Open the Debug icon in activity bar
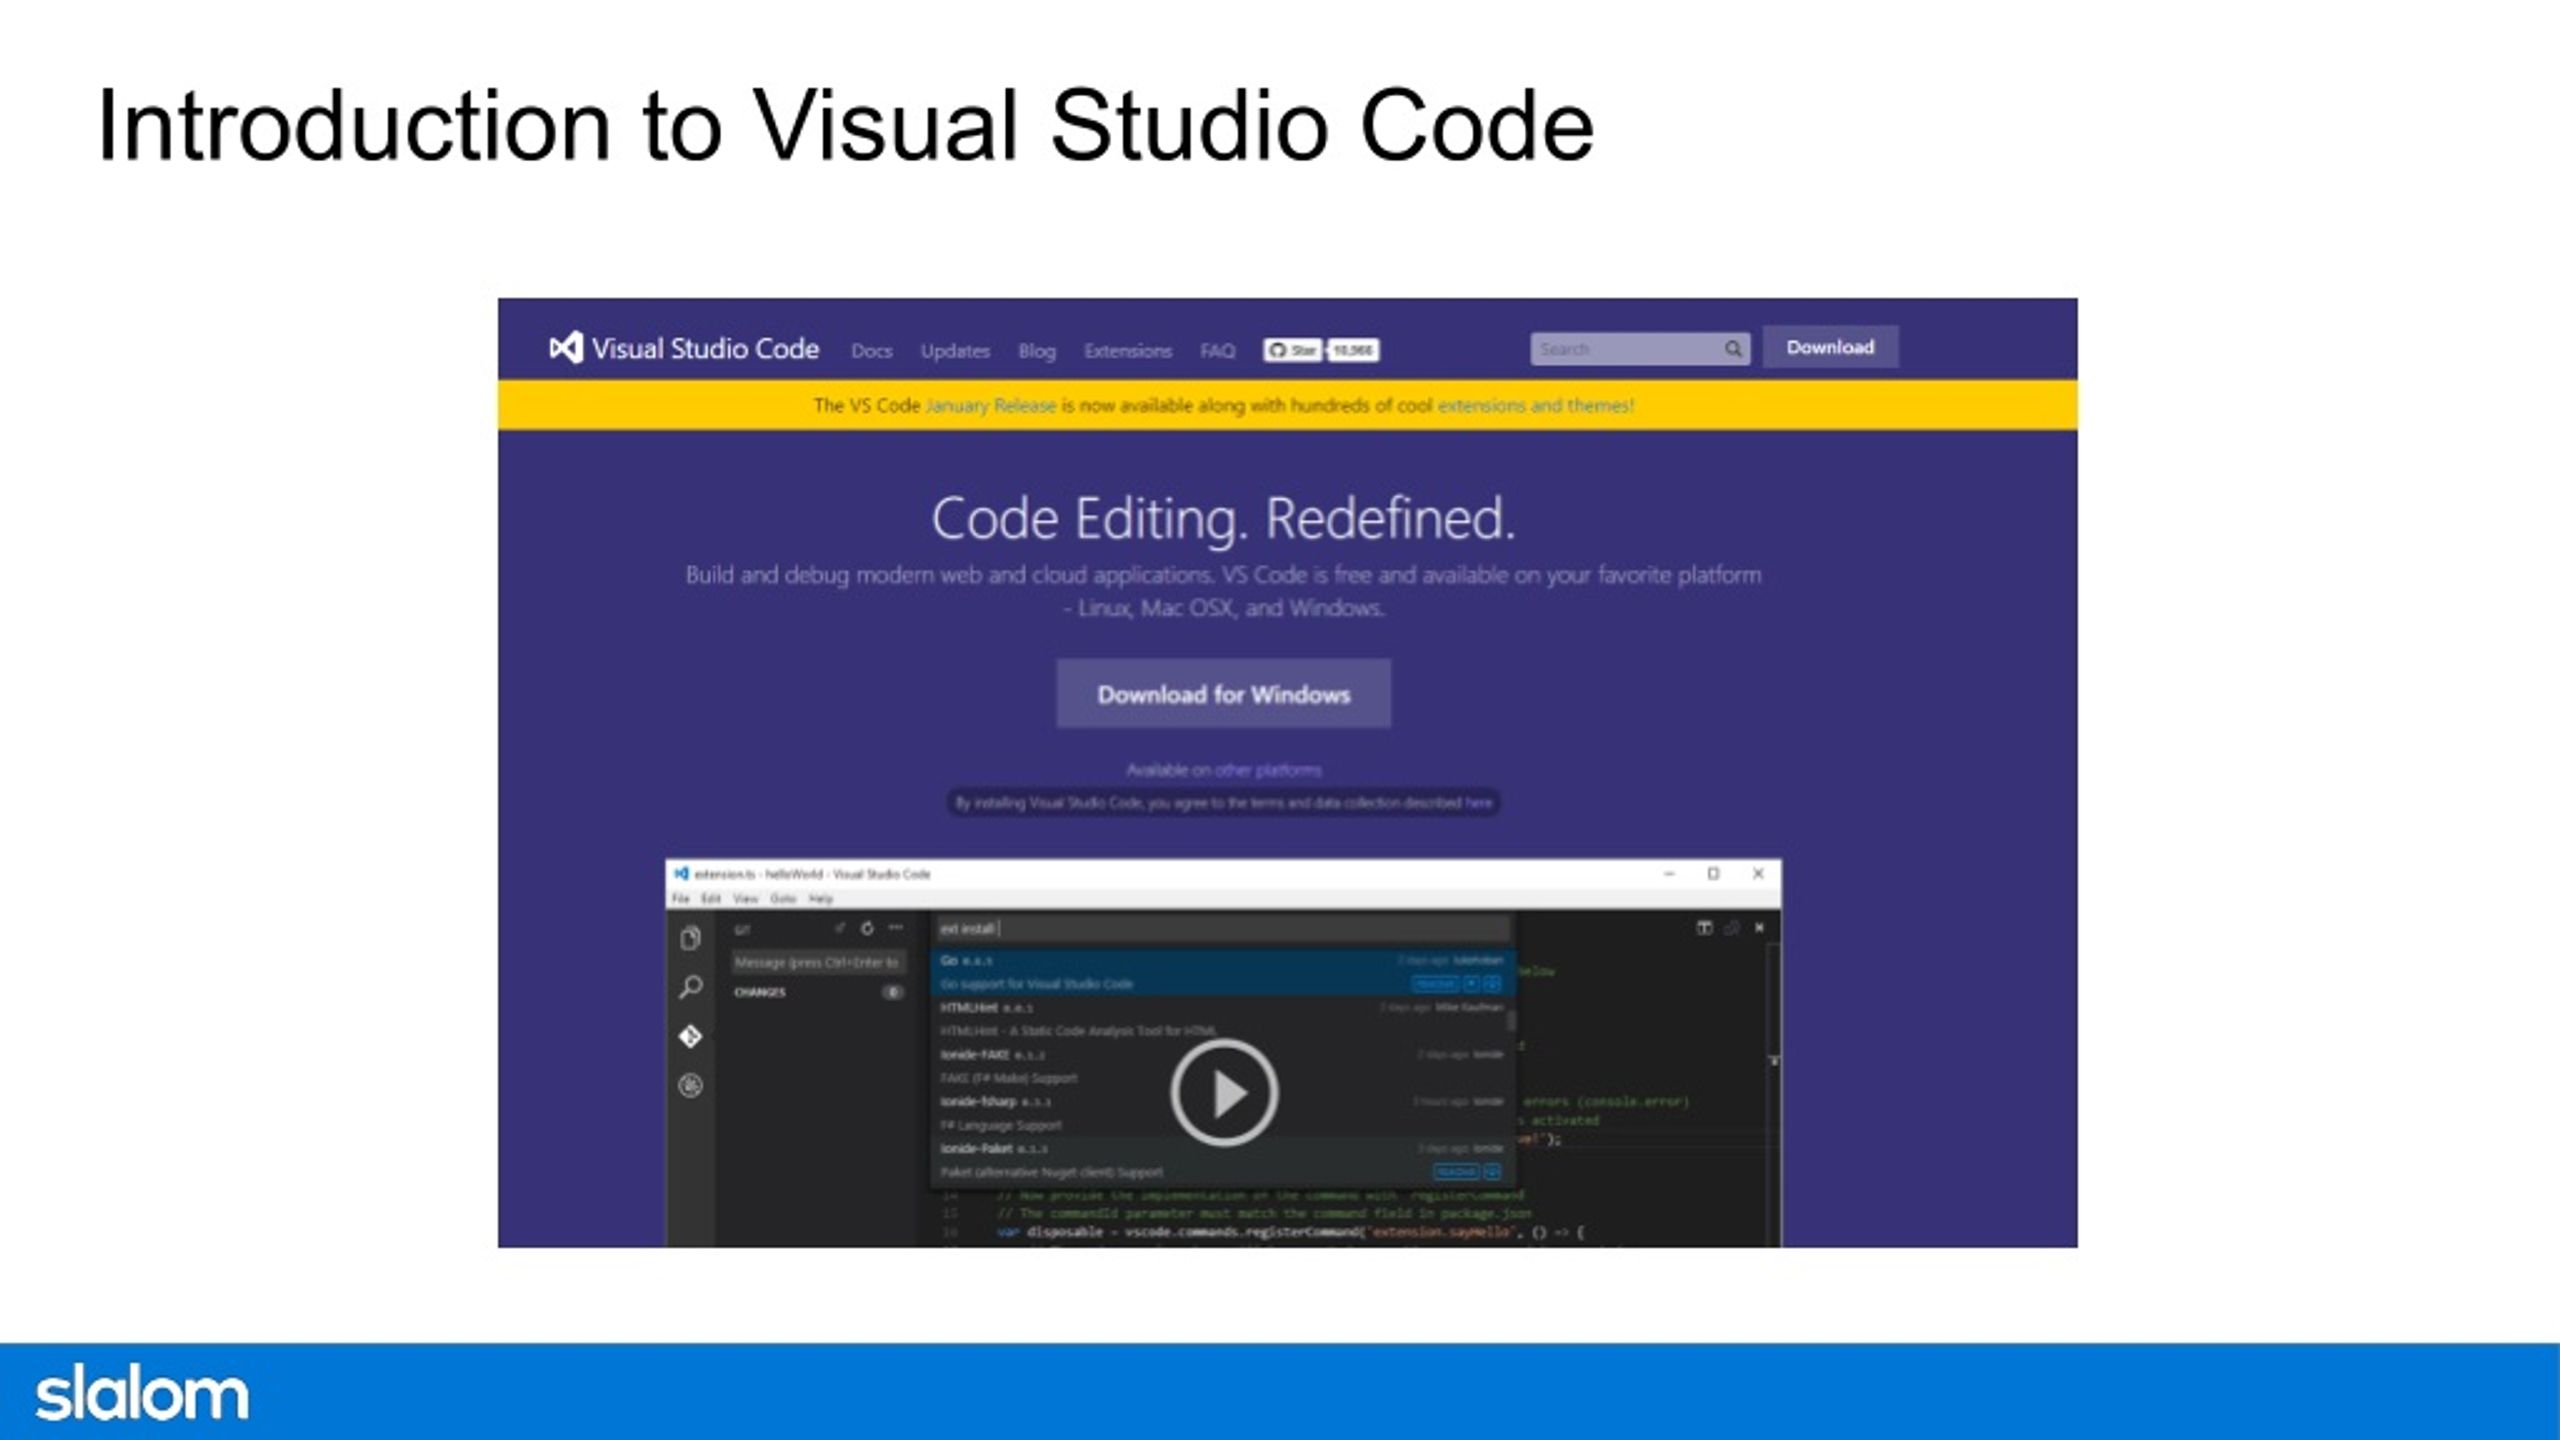 pyautogui.click(x=690, y=1085)
